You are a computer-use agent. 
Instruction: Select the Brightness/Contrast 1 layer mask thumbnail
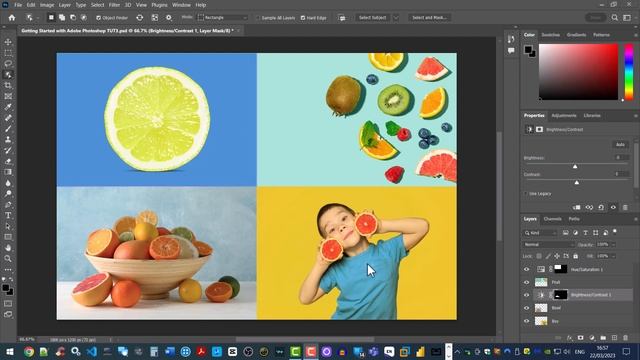[560, 295]
